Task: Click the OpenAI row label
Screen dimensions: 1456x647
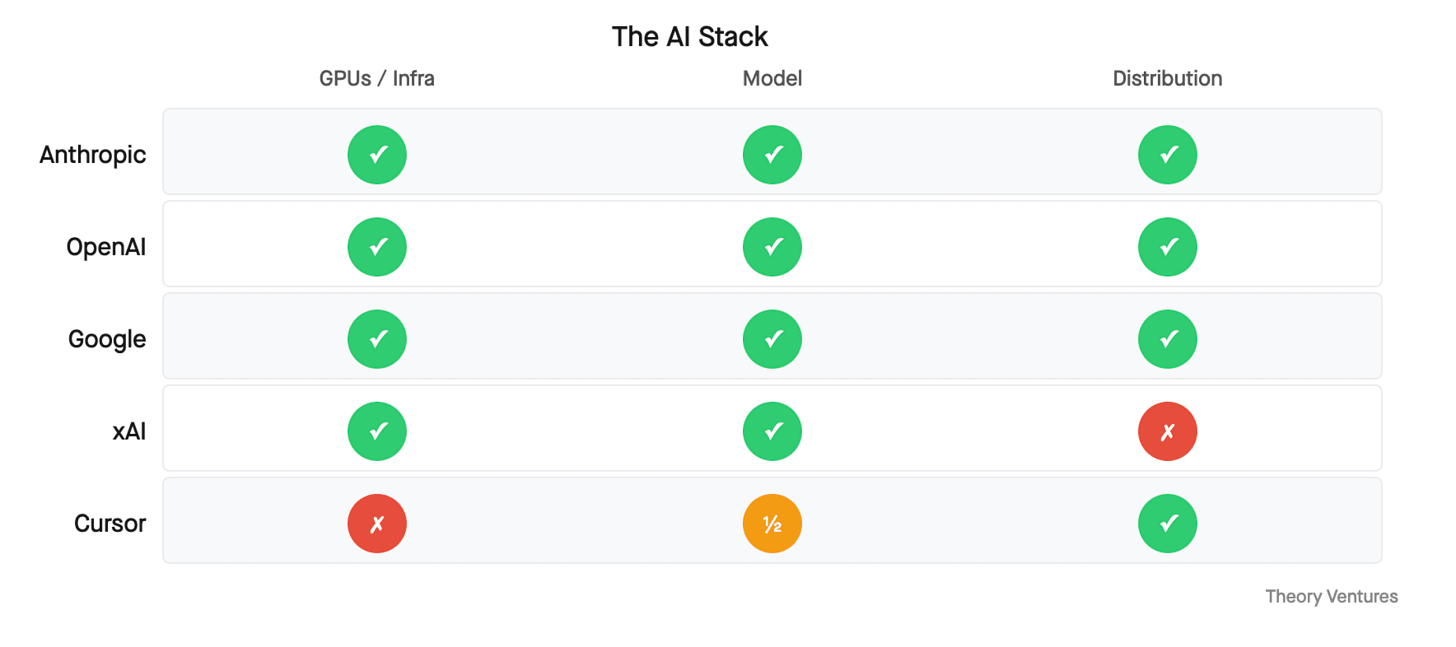Action: pos(106,247)
